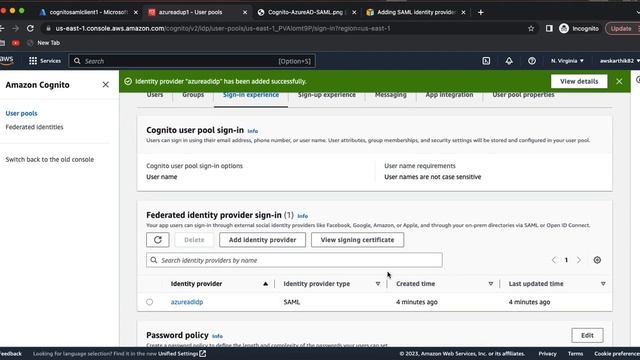640x360 pixels.
Task: Open a new browser tab
Action: (x=480, y=12)
